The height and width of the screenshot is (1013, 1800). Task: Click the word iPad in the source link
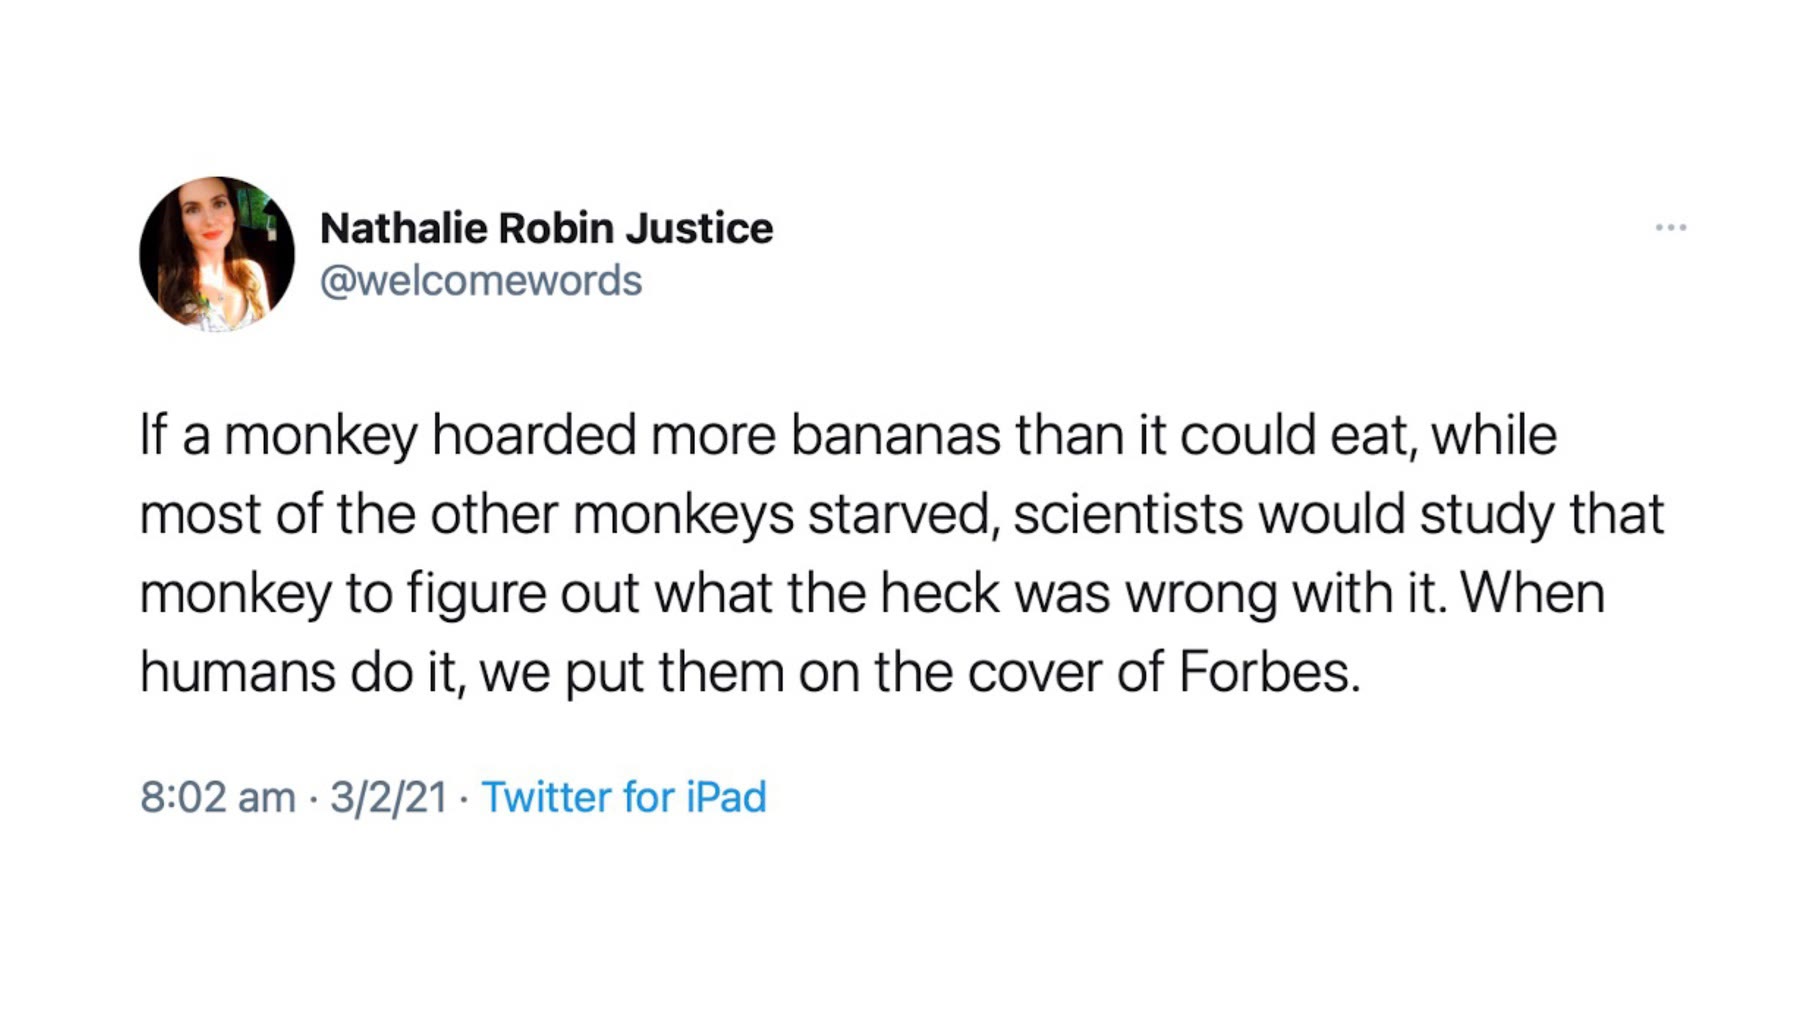pyautogui.click(x=726, y=797)
